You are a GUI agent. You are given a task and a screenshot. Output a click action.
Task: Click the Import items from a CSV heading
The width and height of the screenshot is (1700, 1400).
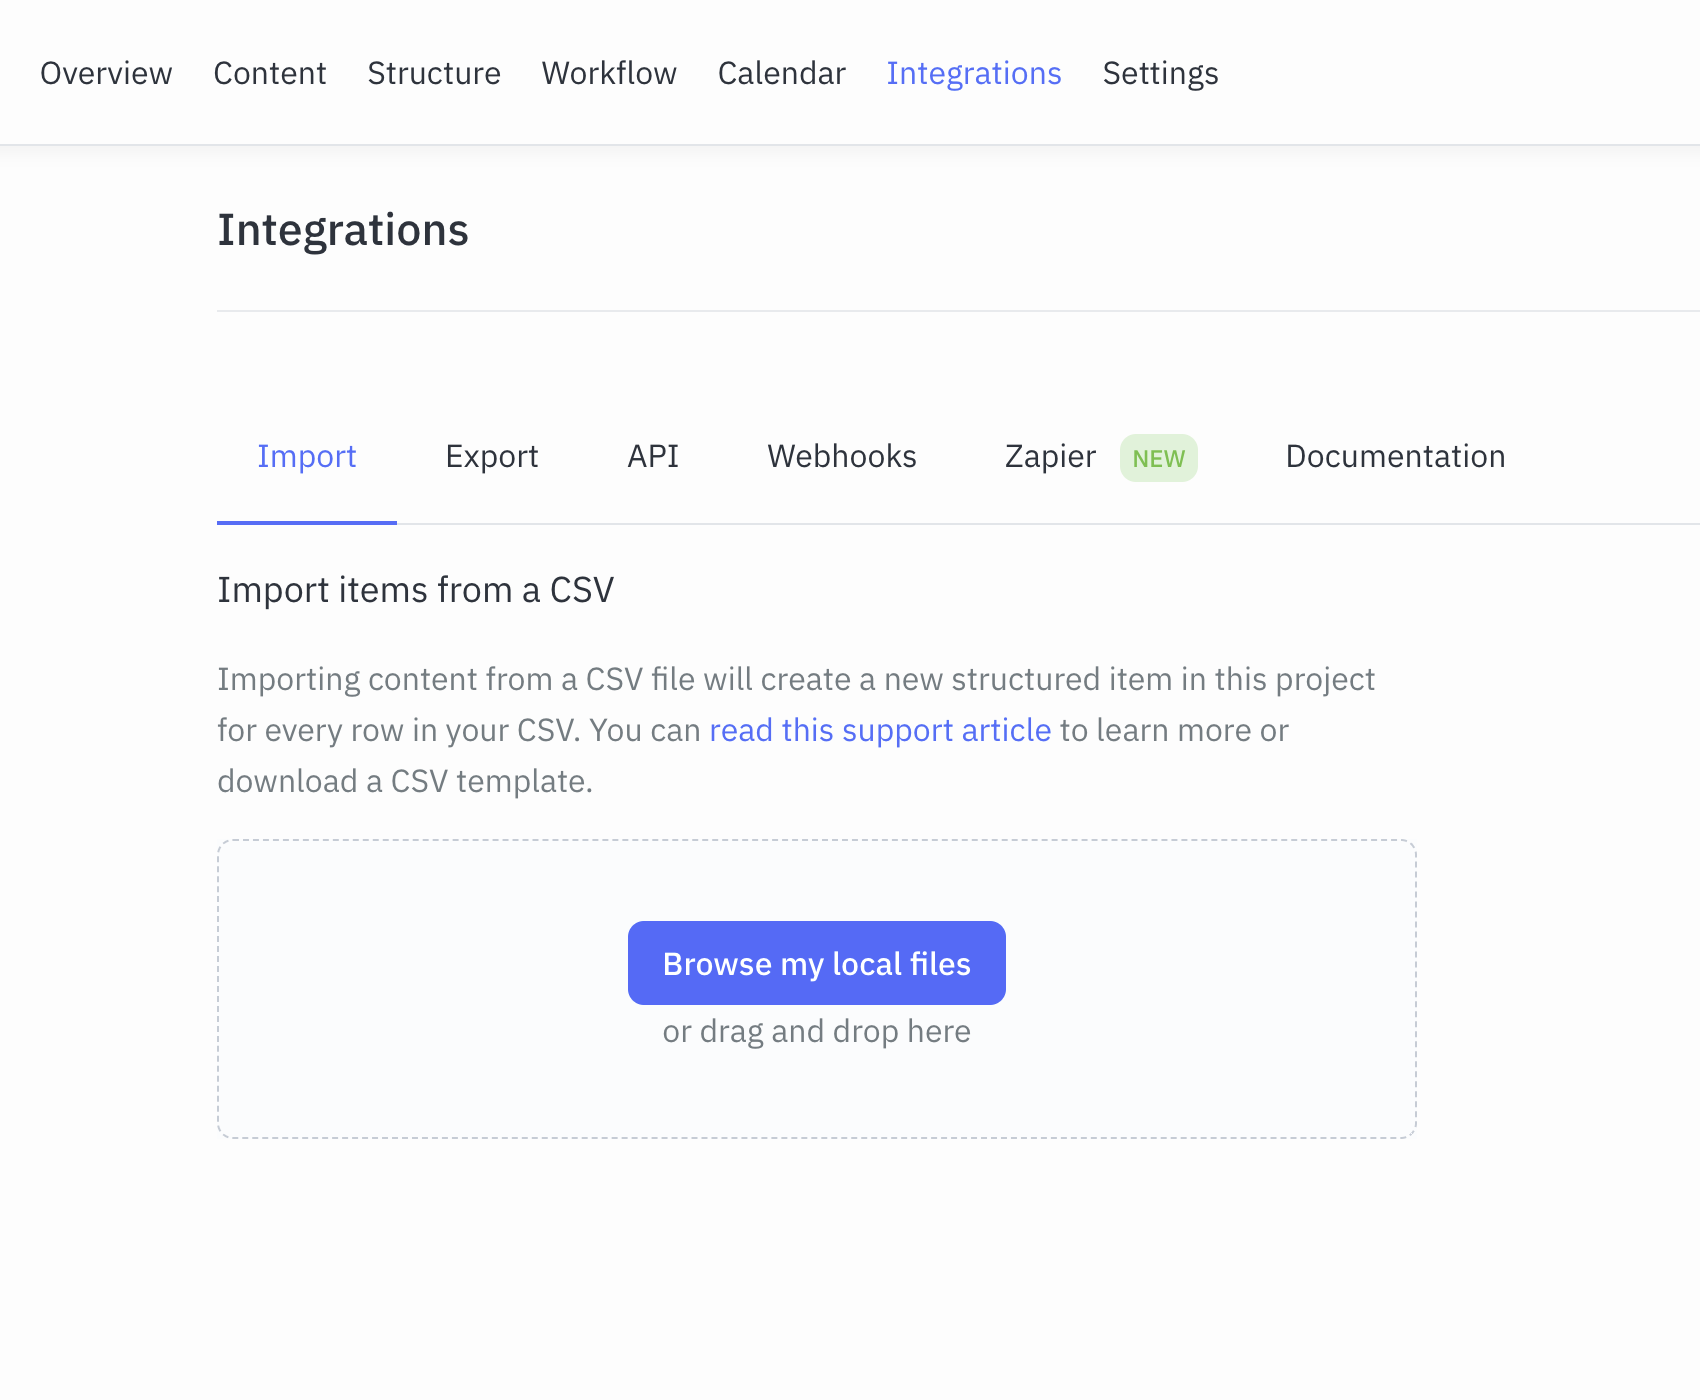[x=416, y=589]
